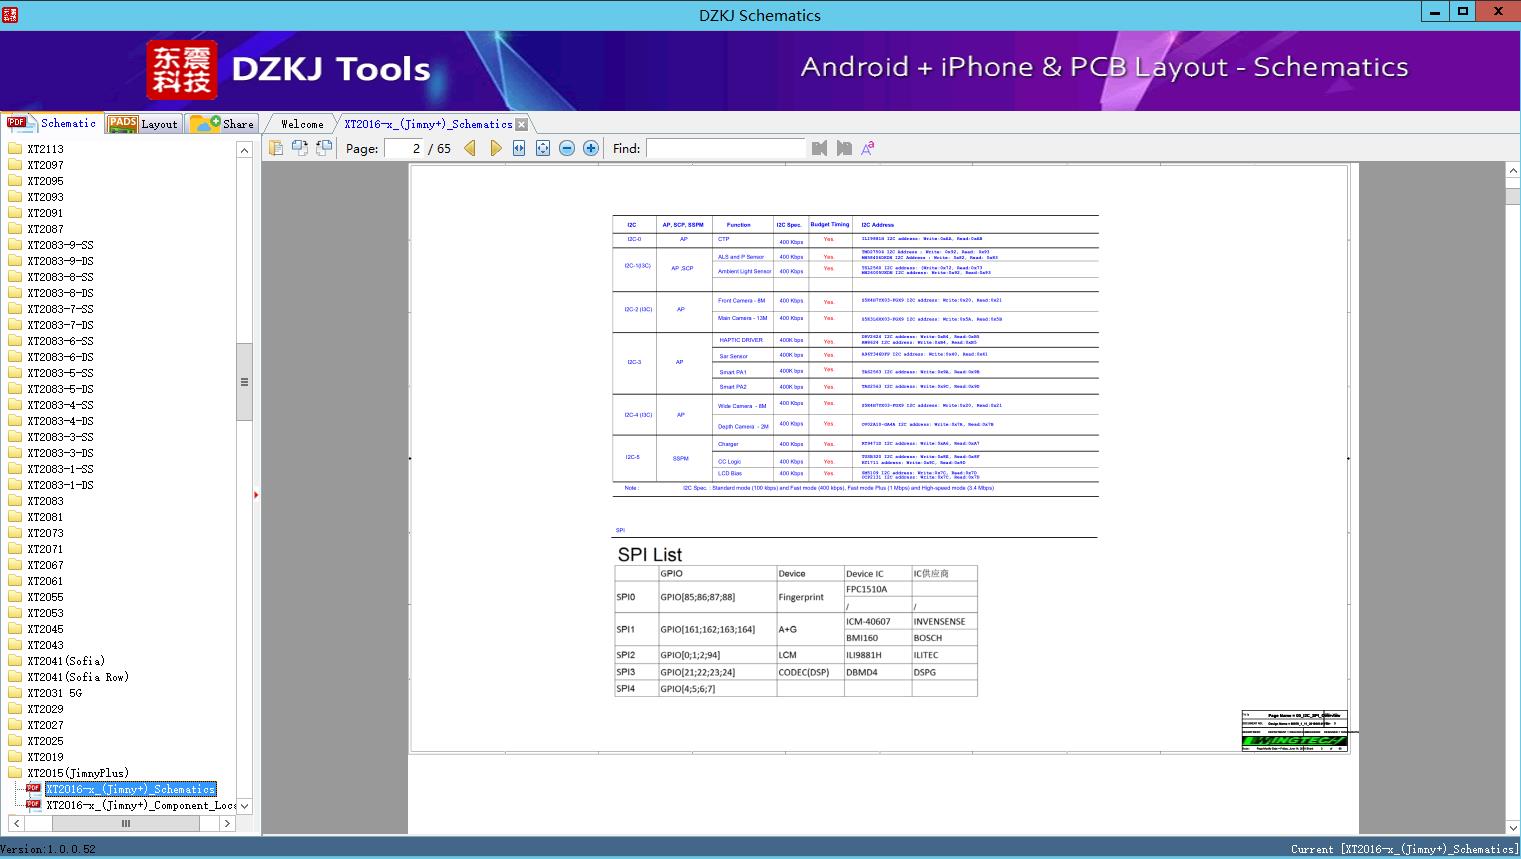Find previous match icon
1521x859 pixels.
click(820, 148)
